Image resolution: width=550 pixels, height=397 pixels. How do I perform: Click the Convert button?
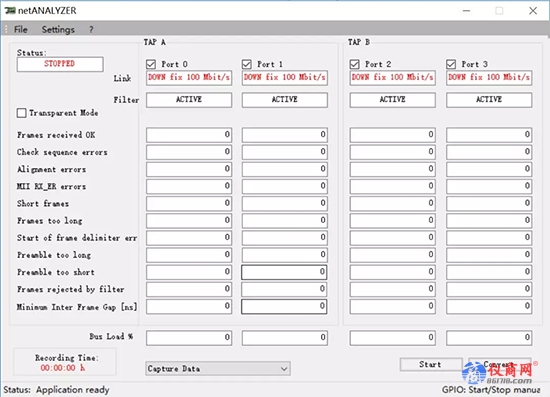tap(499, 364)
